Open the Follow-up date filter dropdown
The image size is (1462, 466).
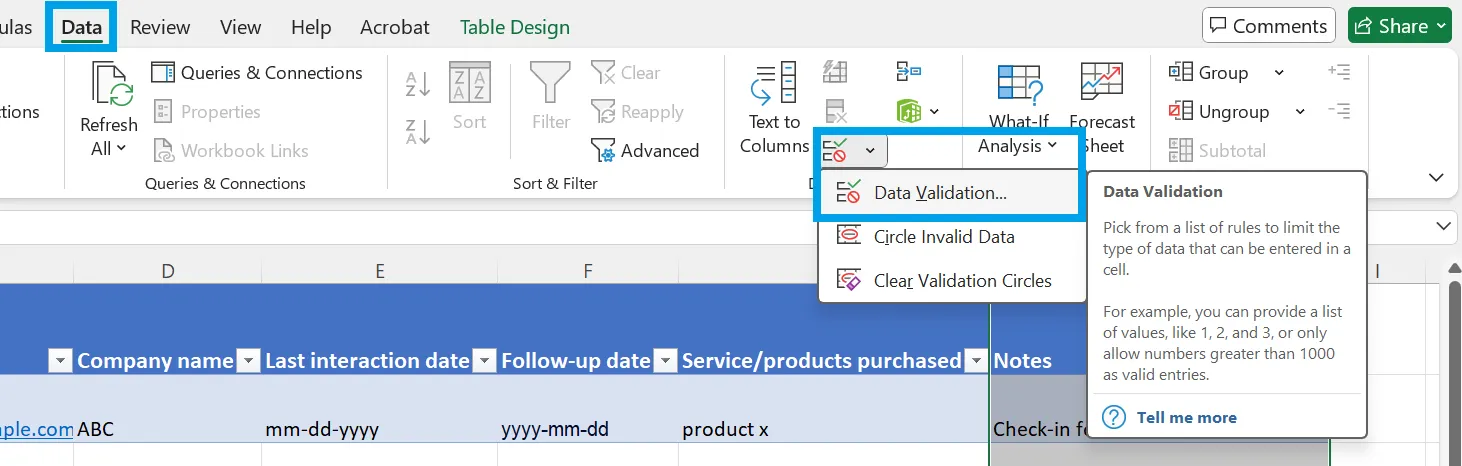(x=665, y=361)
